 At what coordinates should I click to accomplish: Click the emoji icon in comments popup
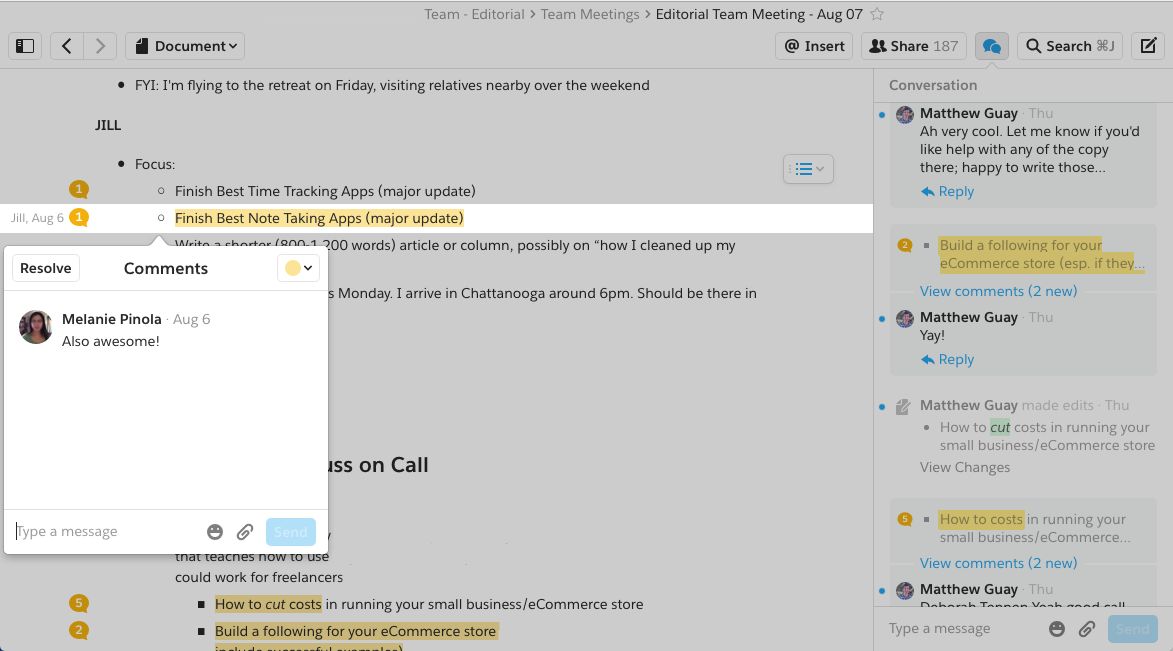[x=215, y=532]
